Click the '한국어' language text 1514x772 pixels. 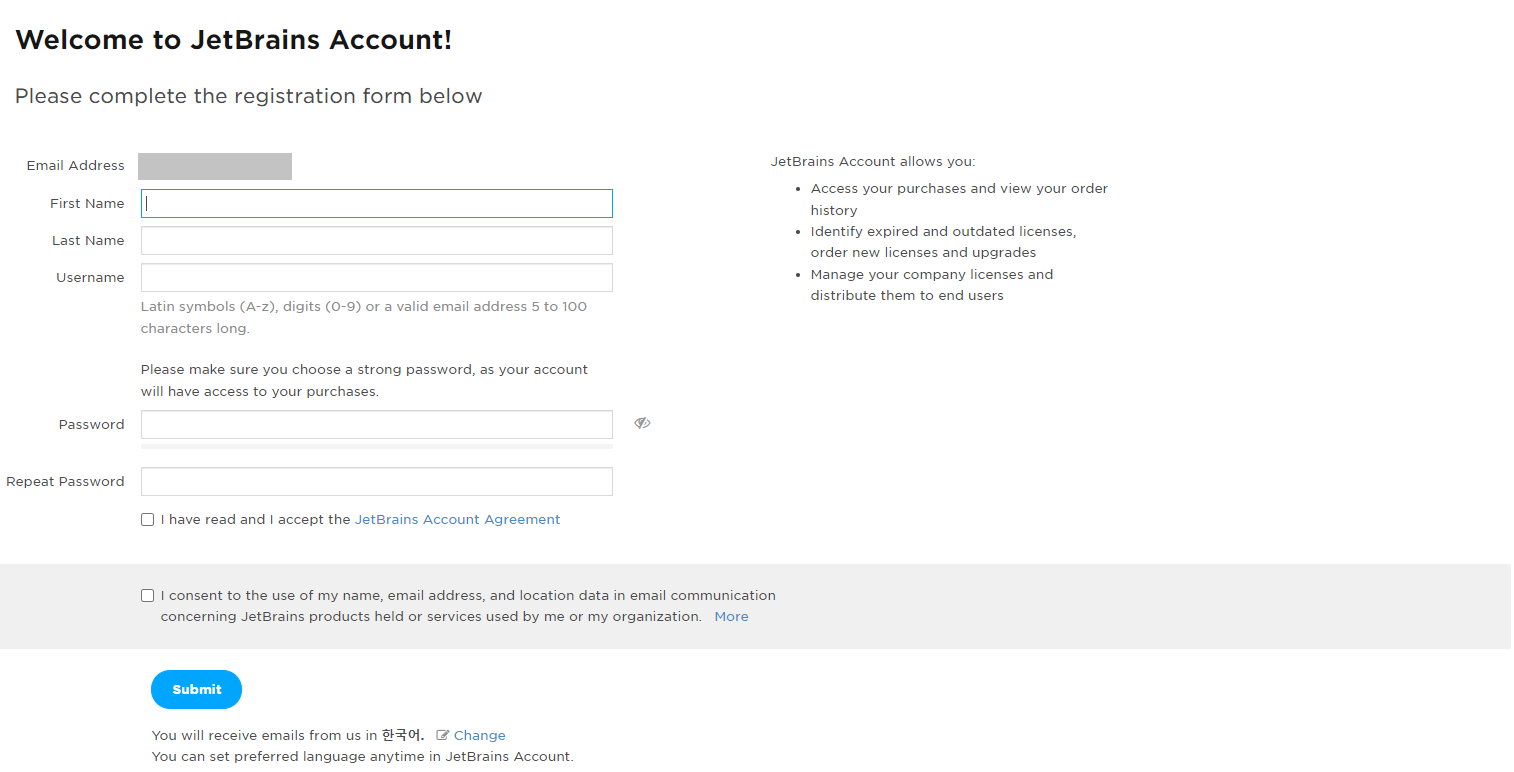[402, 735]
